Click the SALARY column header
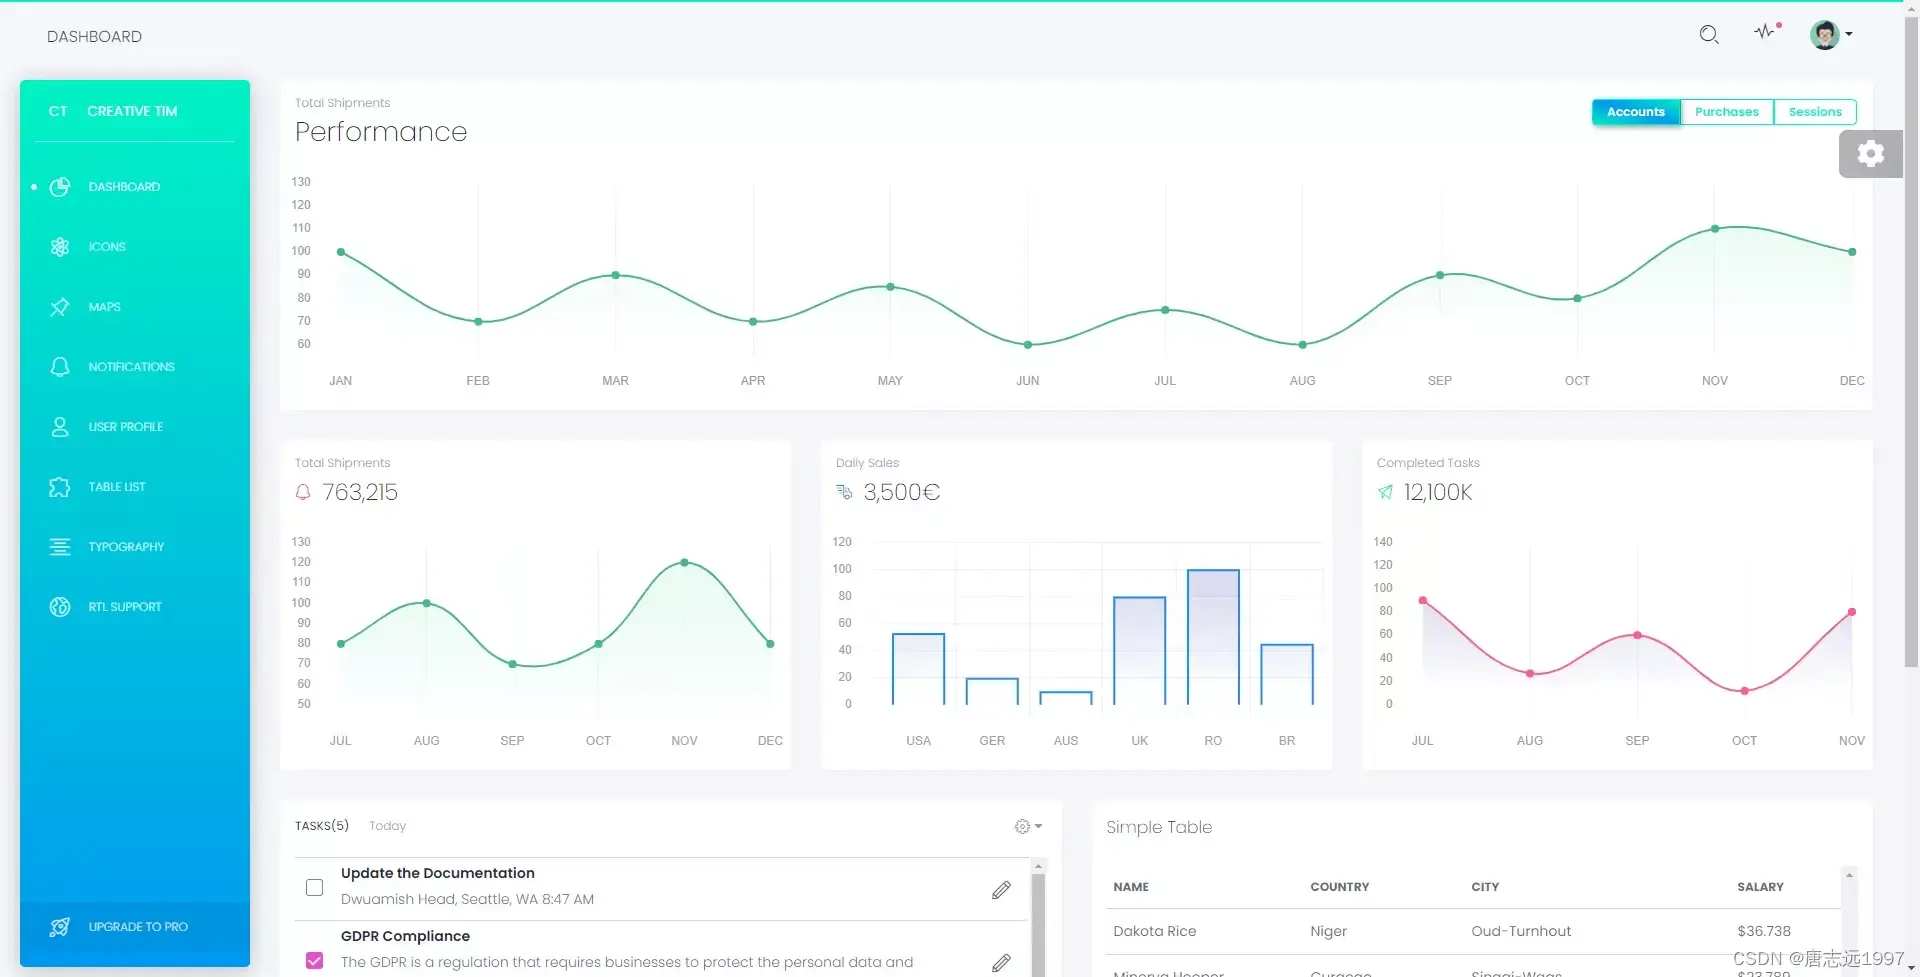The height and width of the screenshot is (977, 1920). pos(1760,887)
